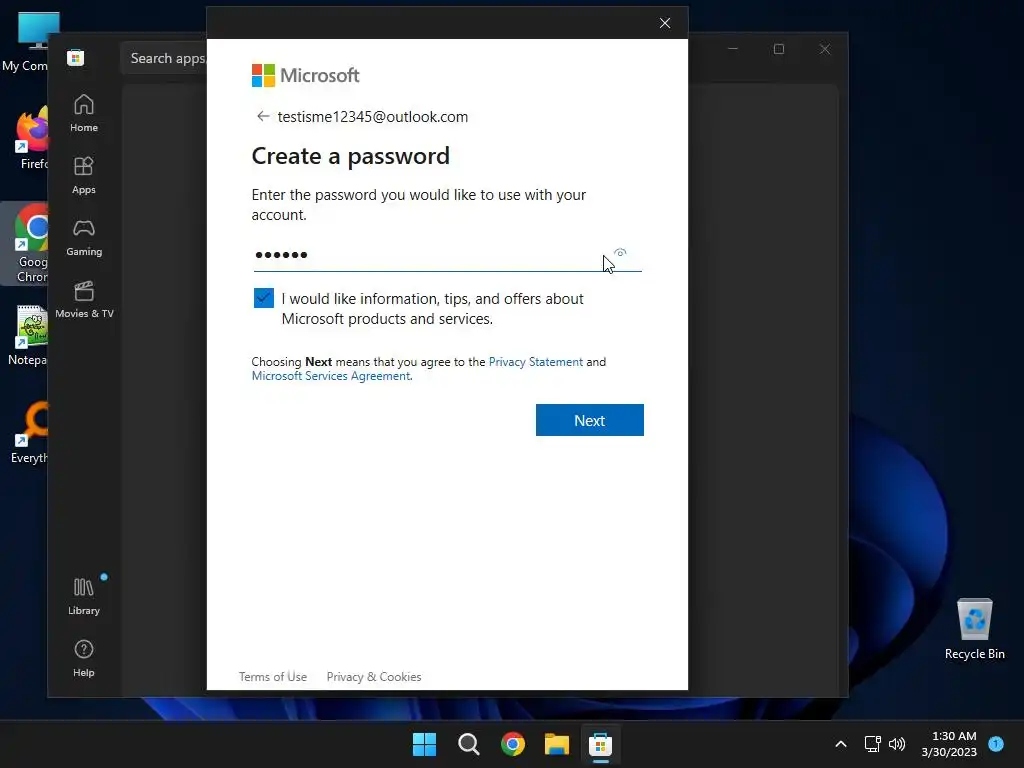Click the Next button

590,420
